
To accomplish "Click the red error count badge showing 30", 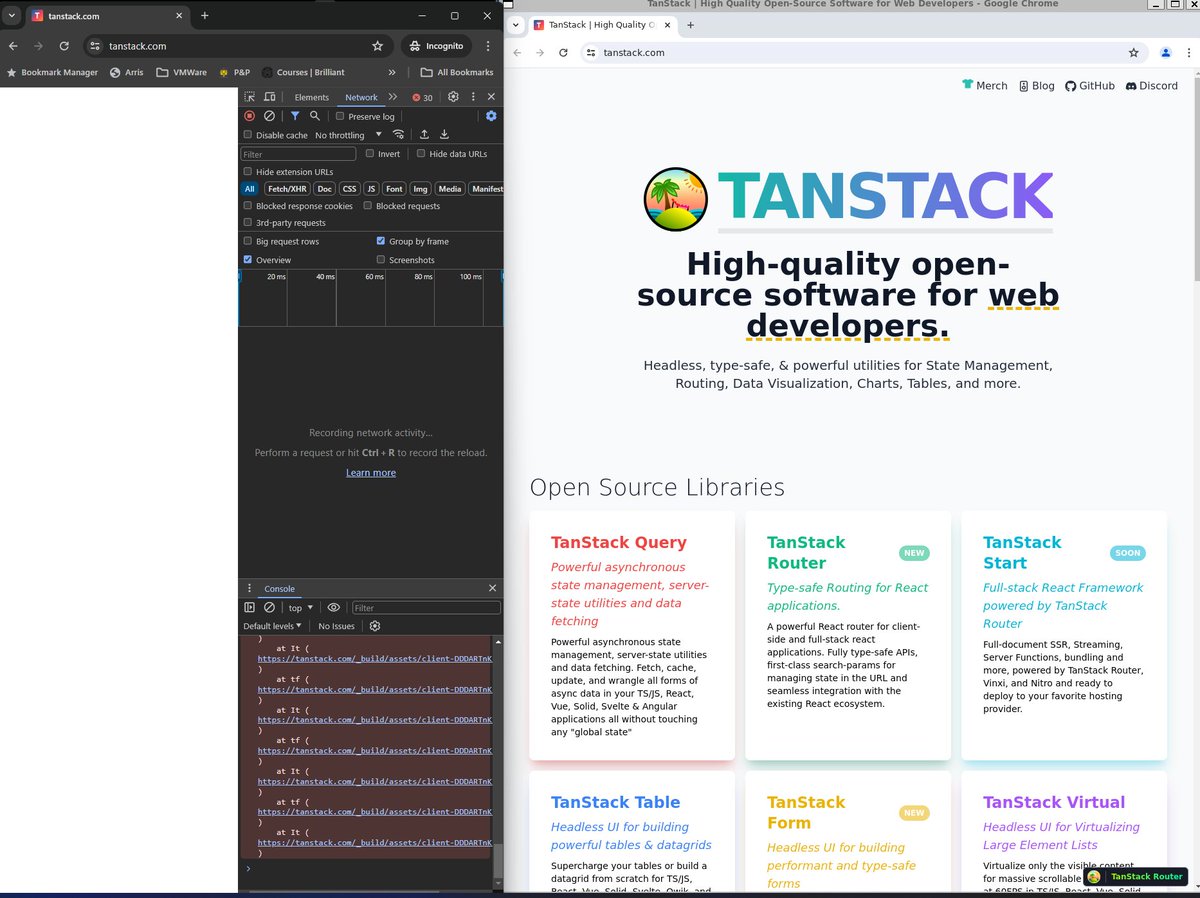I will pos(422,97).
